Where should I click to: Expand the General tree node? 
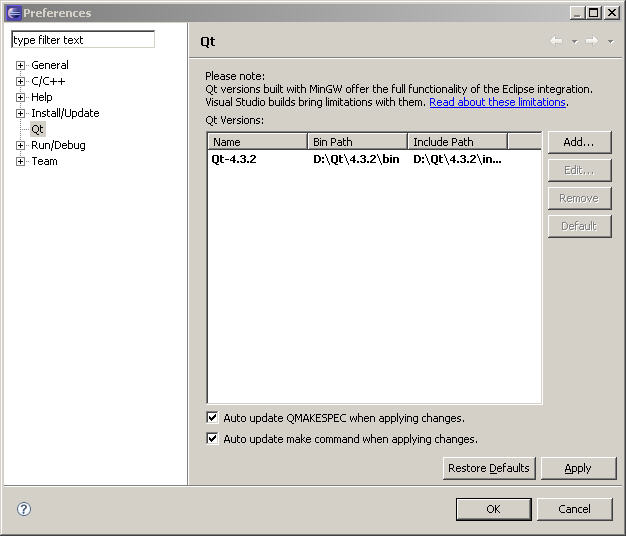[x=20, y=65]
